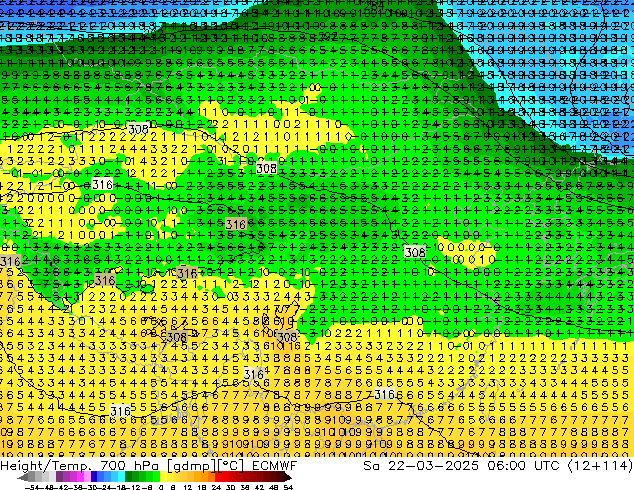
Task: Click the rightmost '316' contour label
Action: (385, 394)
